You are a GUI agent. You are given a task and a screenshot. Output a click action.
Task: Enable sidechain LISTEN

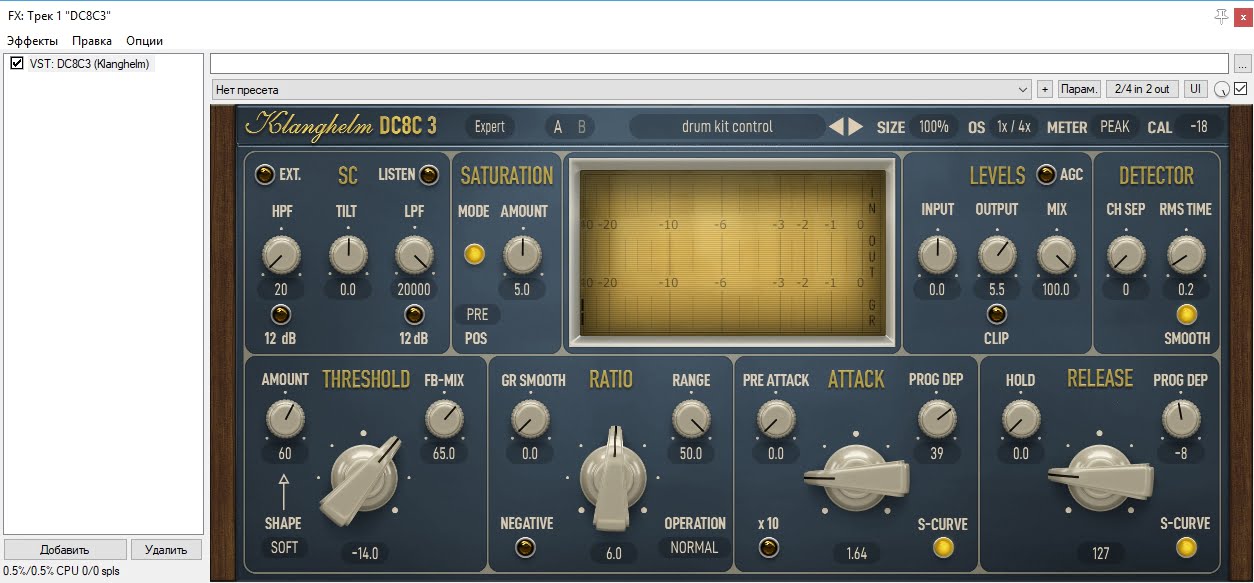coord(429,174)
